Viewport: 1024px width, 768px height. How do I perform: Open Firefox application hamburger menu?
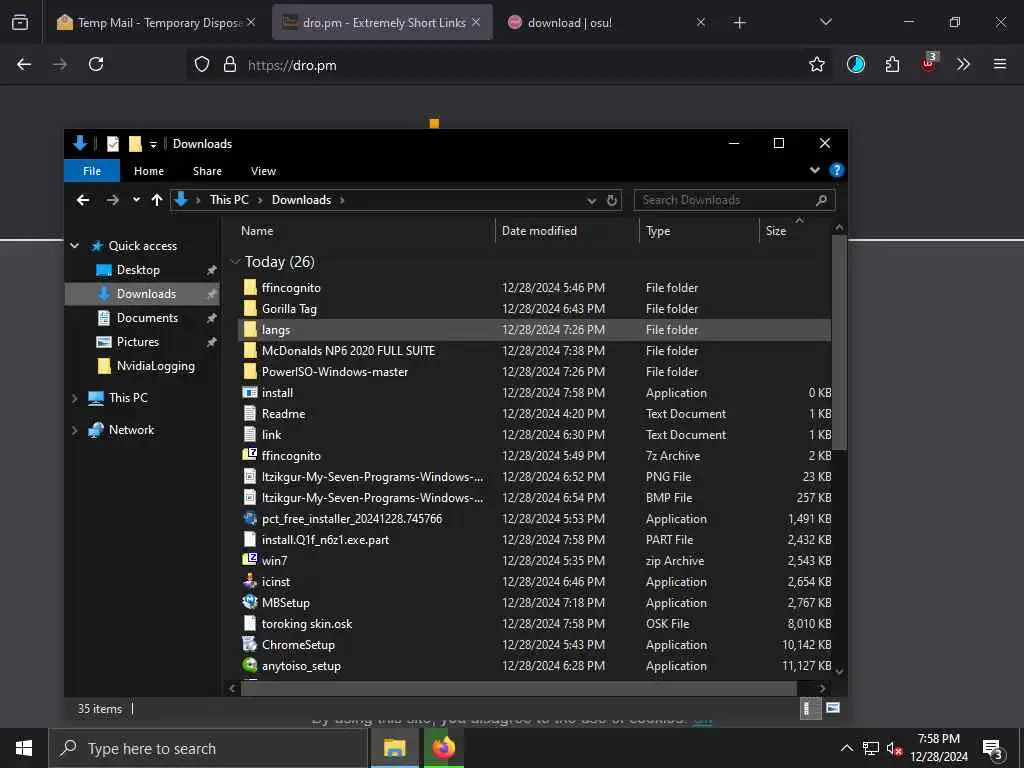(1000, 64)
